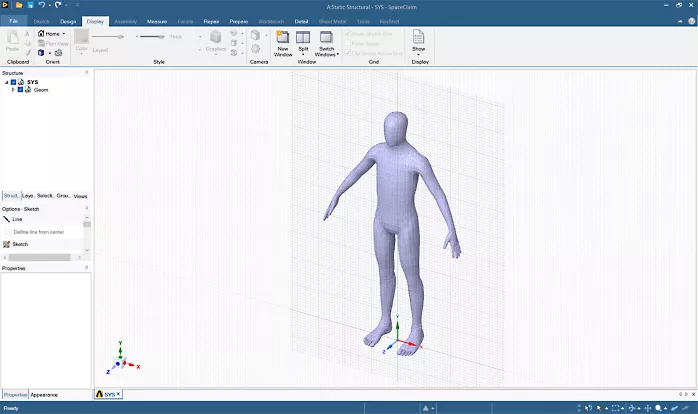Click the Home view icon in Orient

(42, 33)
